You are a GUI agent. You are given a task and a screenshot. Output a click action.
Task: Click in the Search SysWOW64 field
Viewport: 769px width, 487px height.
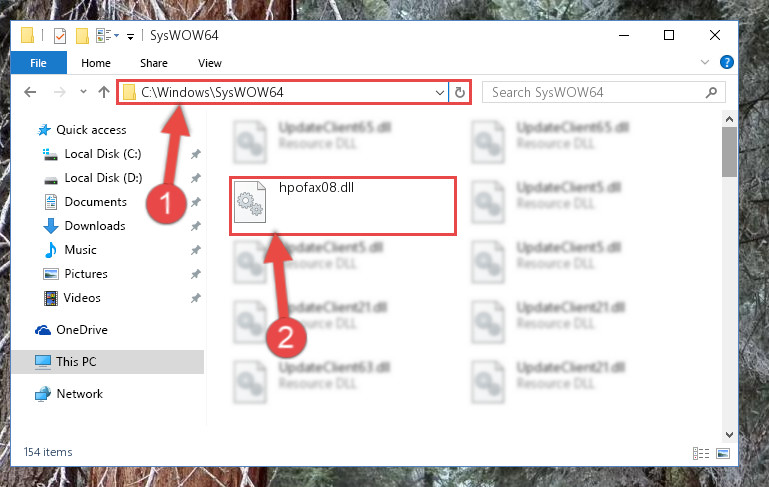(x=593, y=92)
